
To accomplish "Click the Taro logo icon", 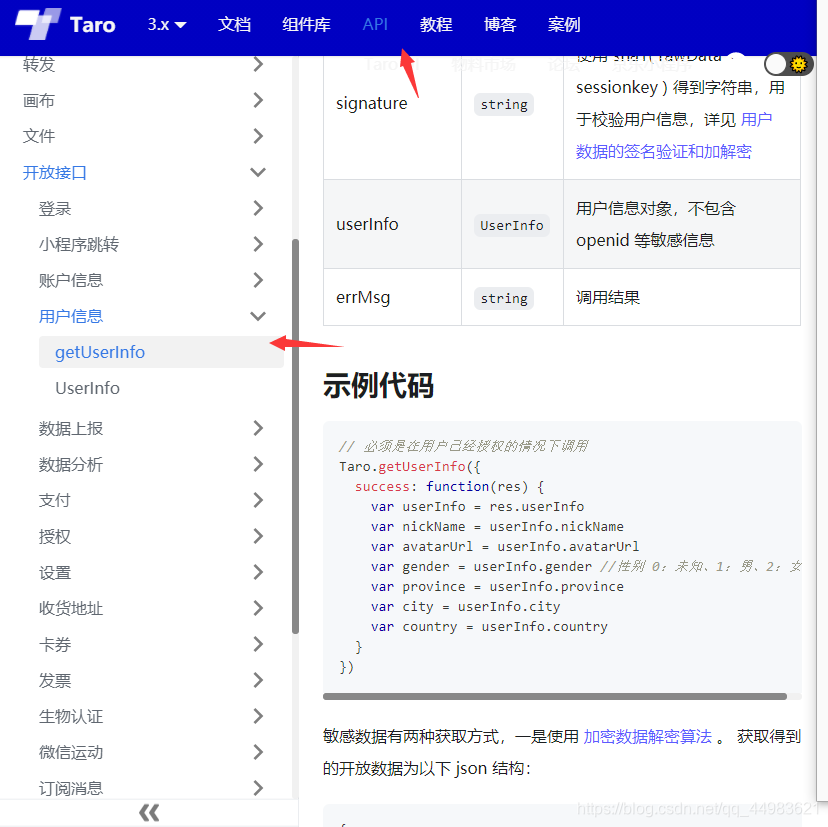I will [37, 24].
